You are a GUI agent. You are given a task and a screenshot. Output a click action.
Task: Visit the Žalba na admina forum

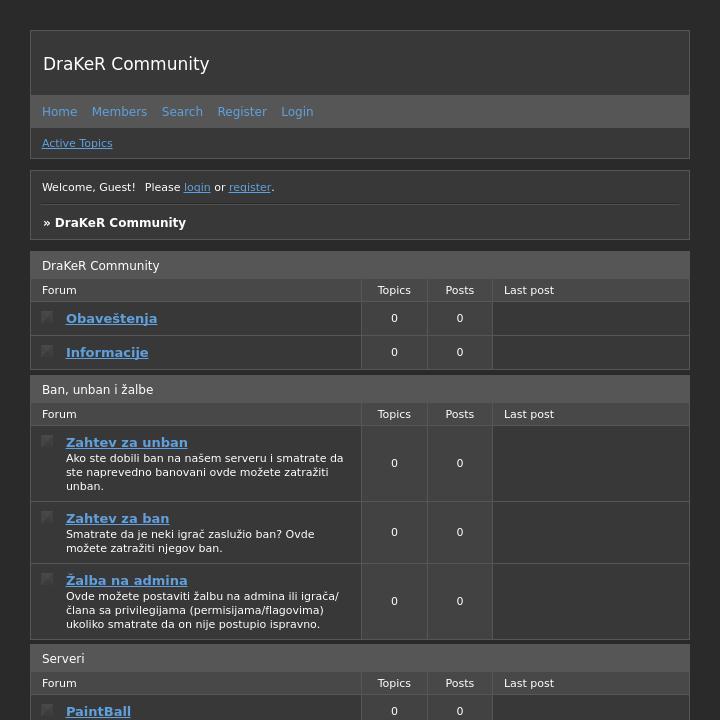click(x=127, y=580)
